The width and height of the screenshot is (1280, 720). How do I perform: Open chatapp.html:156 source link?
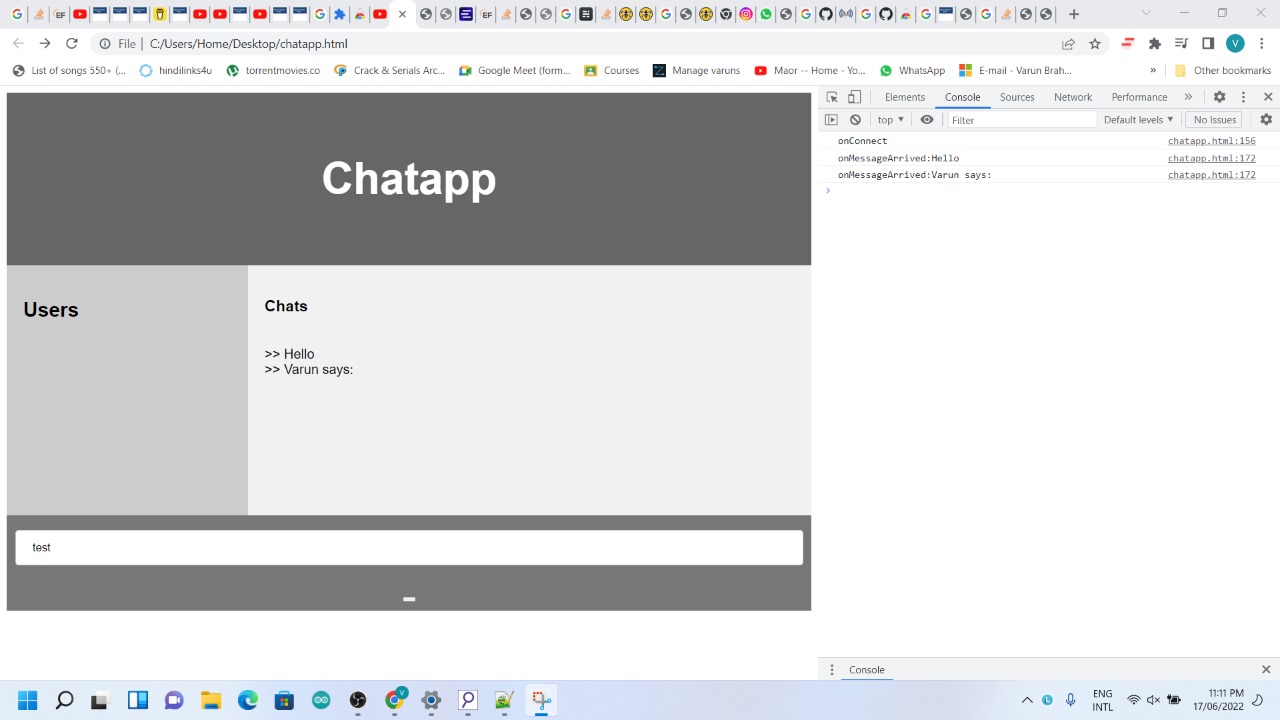point(1211,141)
